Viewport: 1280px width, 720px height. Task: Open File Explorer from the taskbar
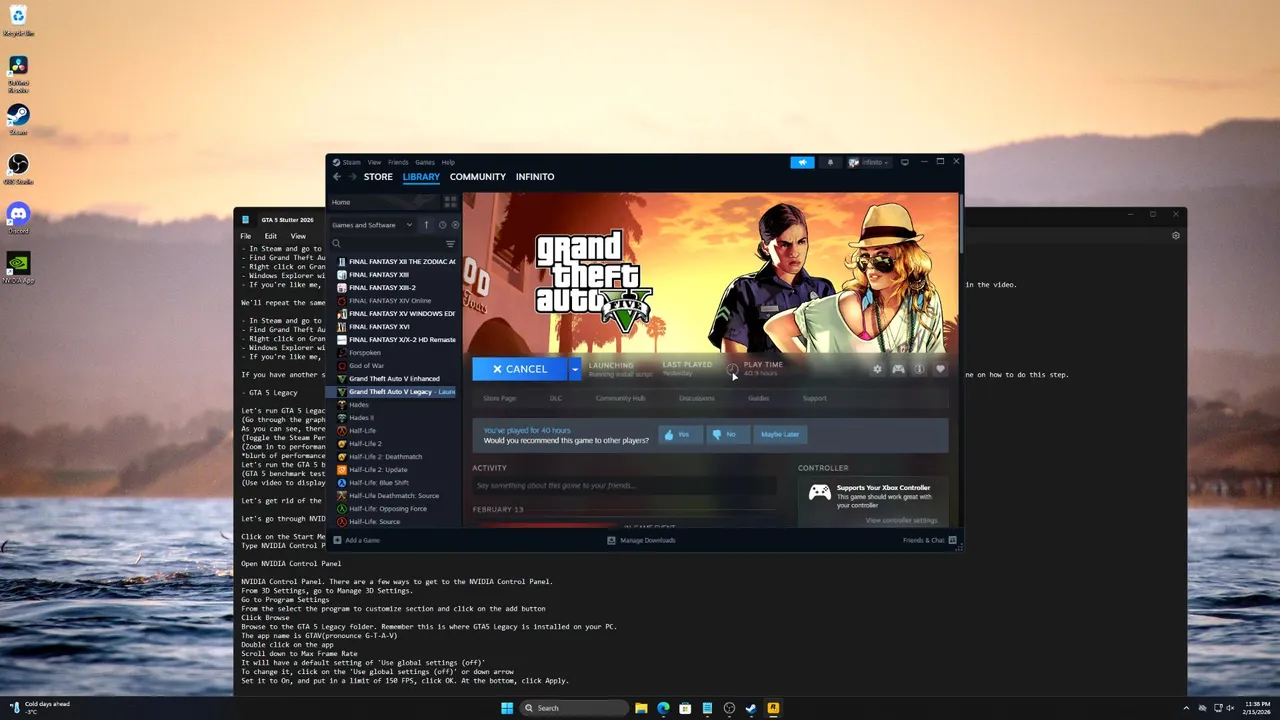[x=641, y=708]
